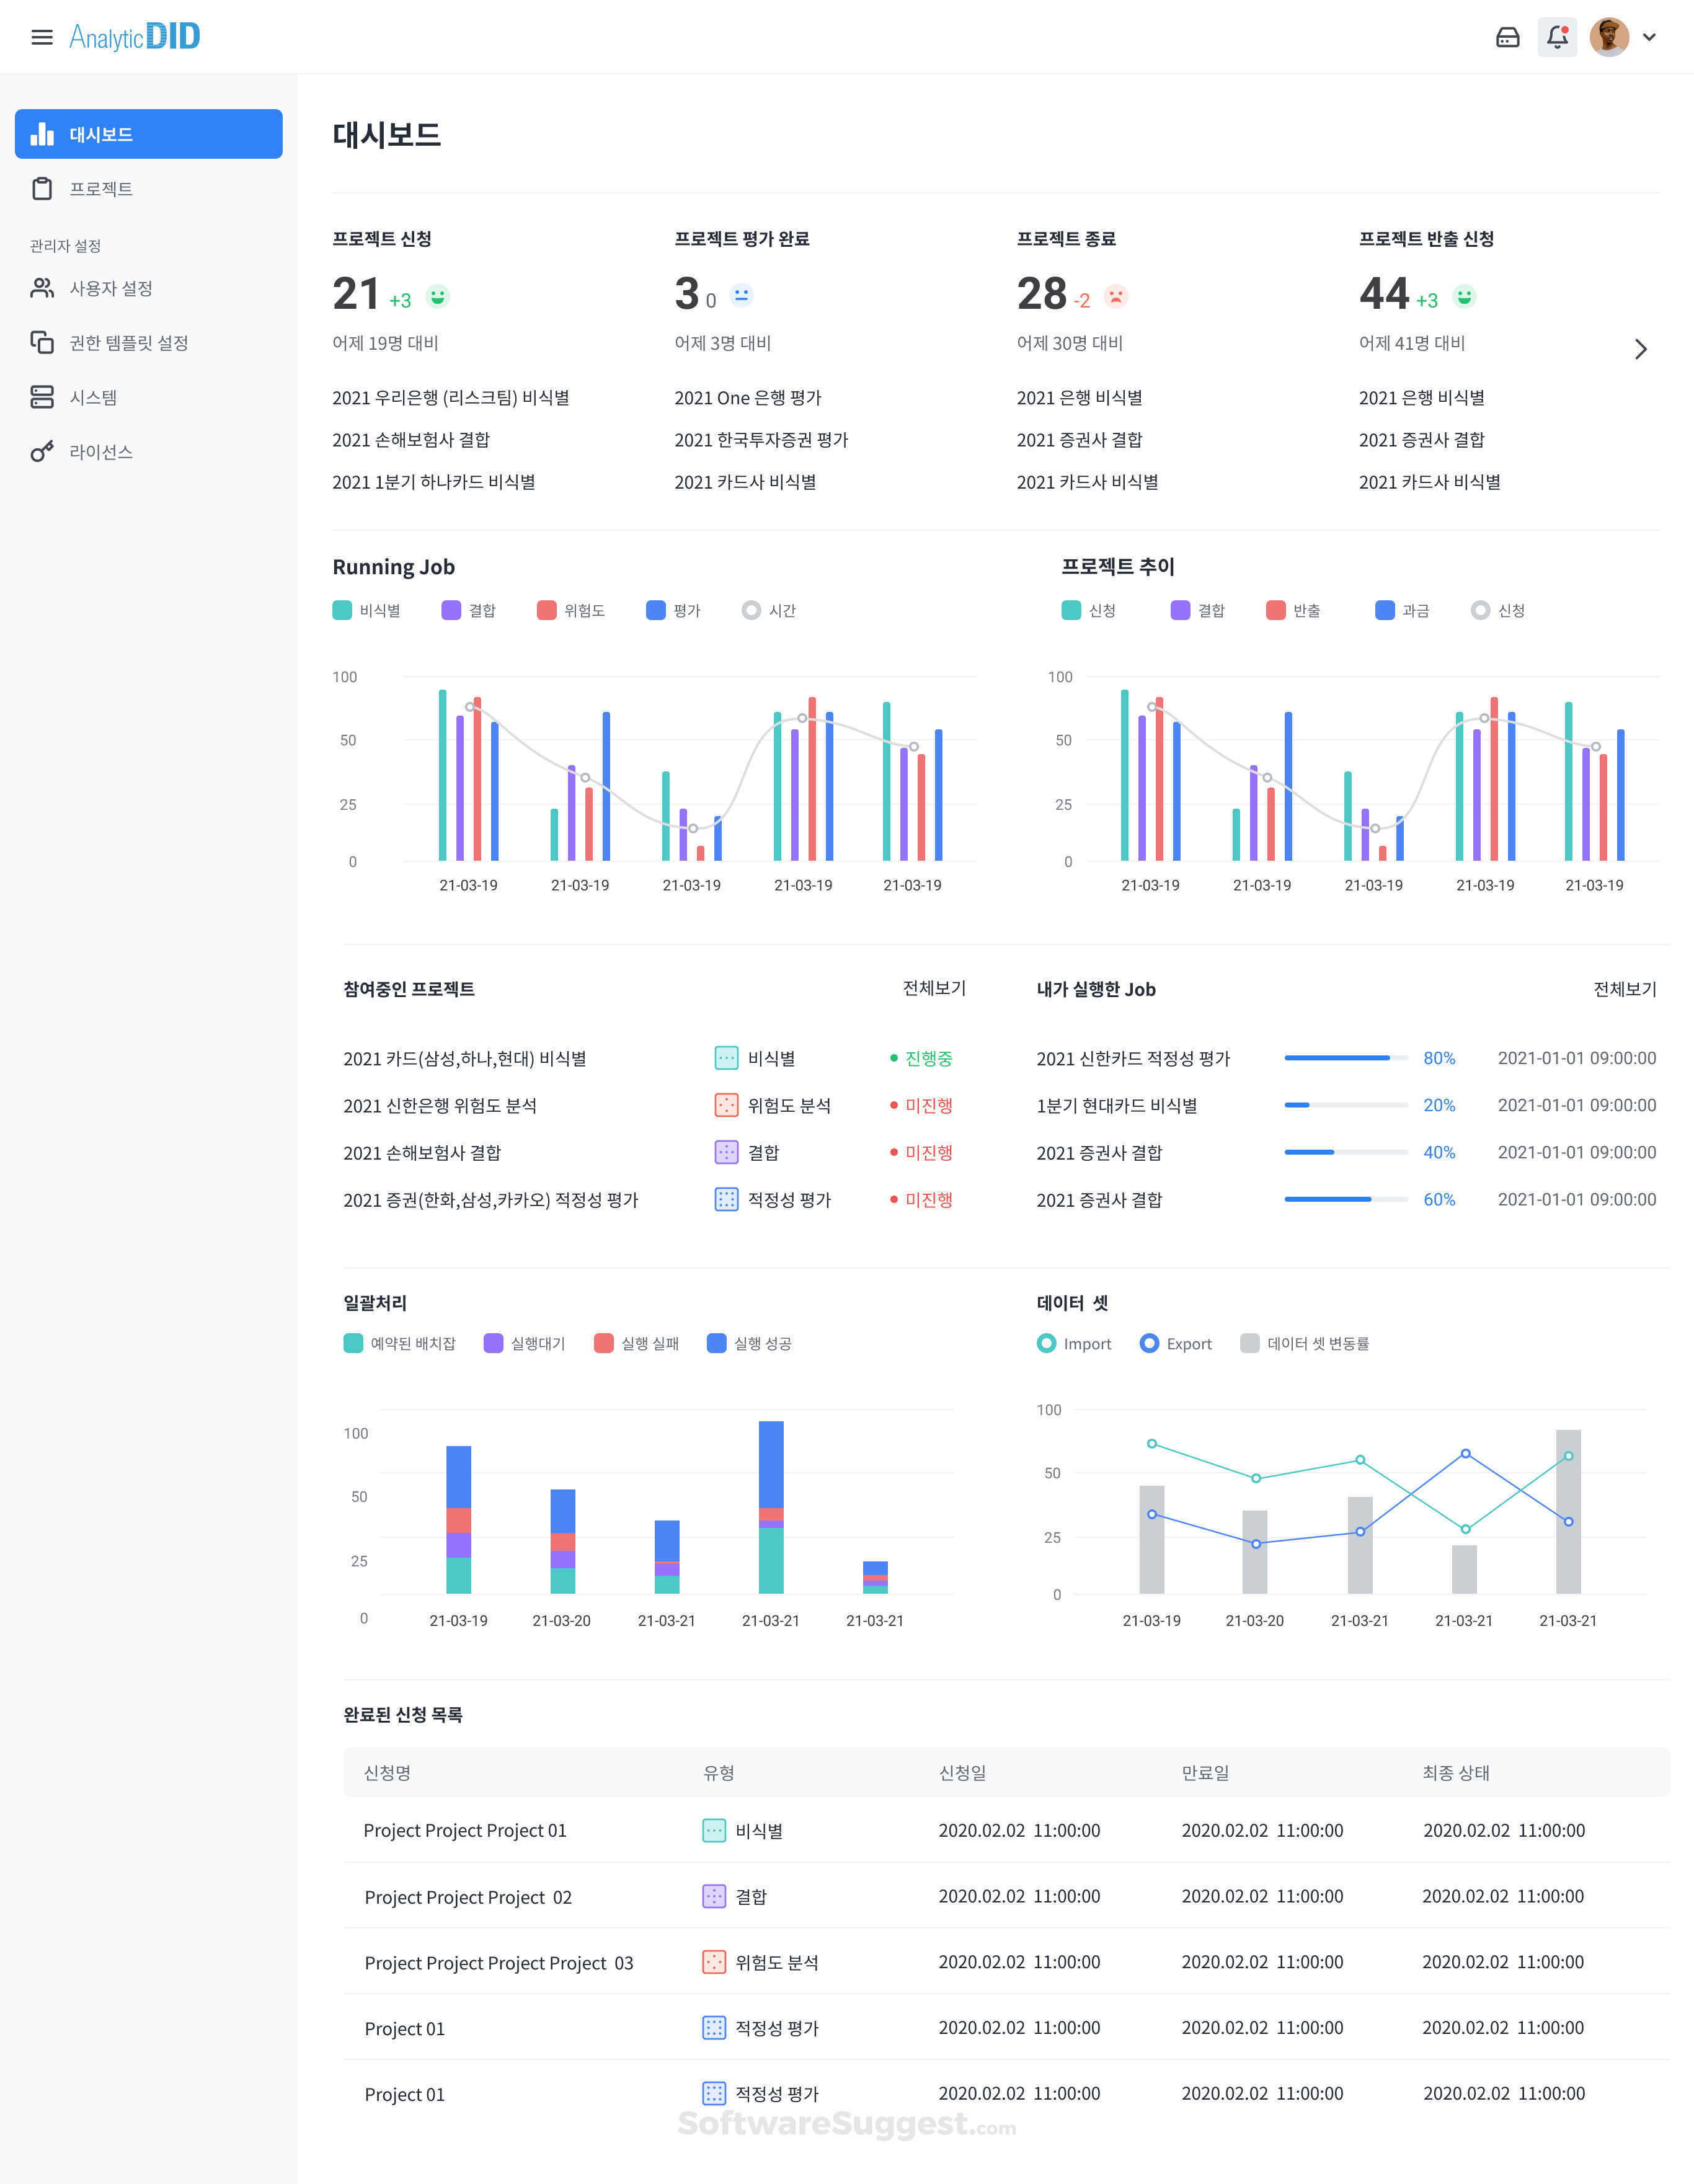Viewport: 1694px width, 2184px height.
Task: Click the 라이선스 key icon
Action: coord(42,451)
